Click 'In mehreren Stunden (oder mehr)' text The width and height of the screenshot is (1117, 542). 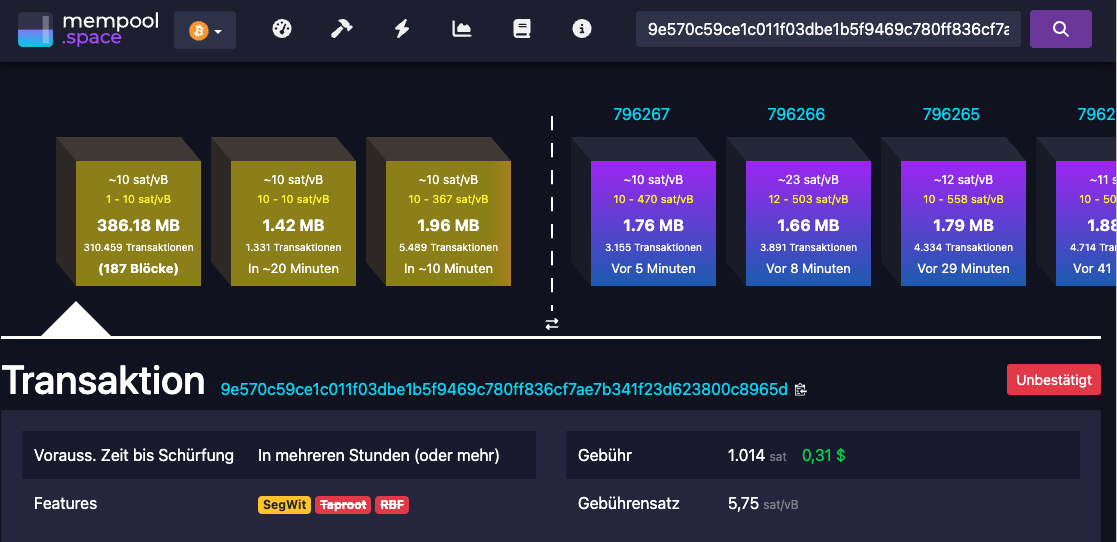pyautogui.click(x=379, y=456)
